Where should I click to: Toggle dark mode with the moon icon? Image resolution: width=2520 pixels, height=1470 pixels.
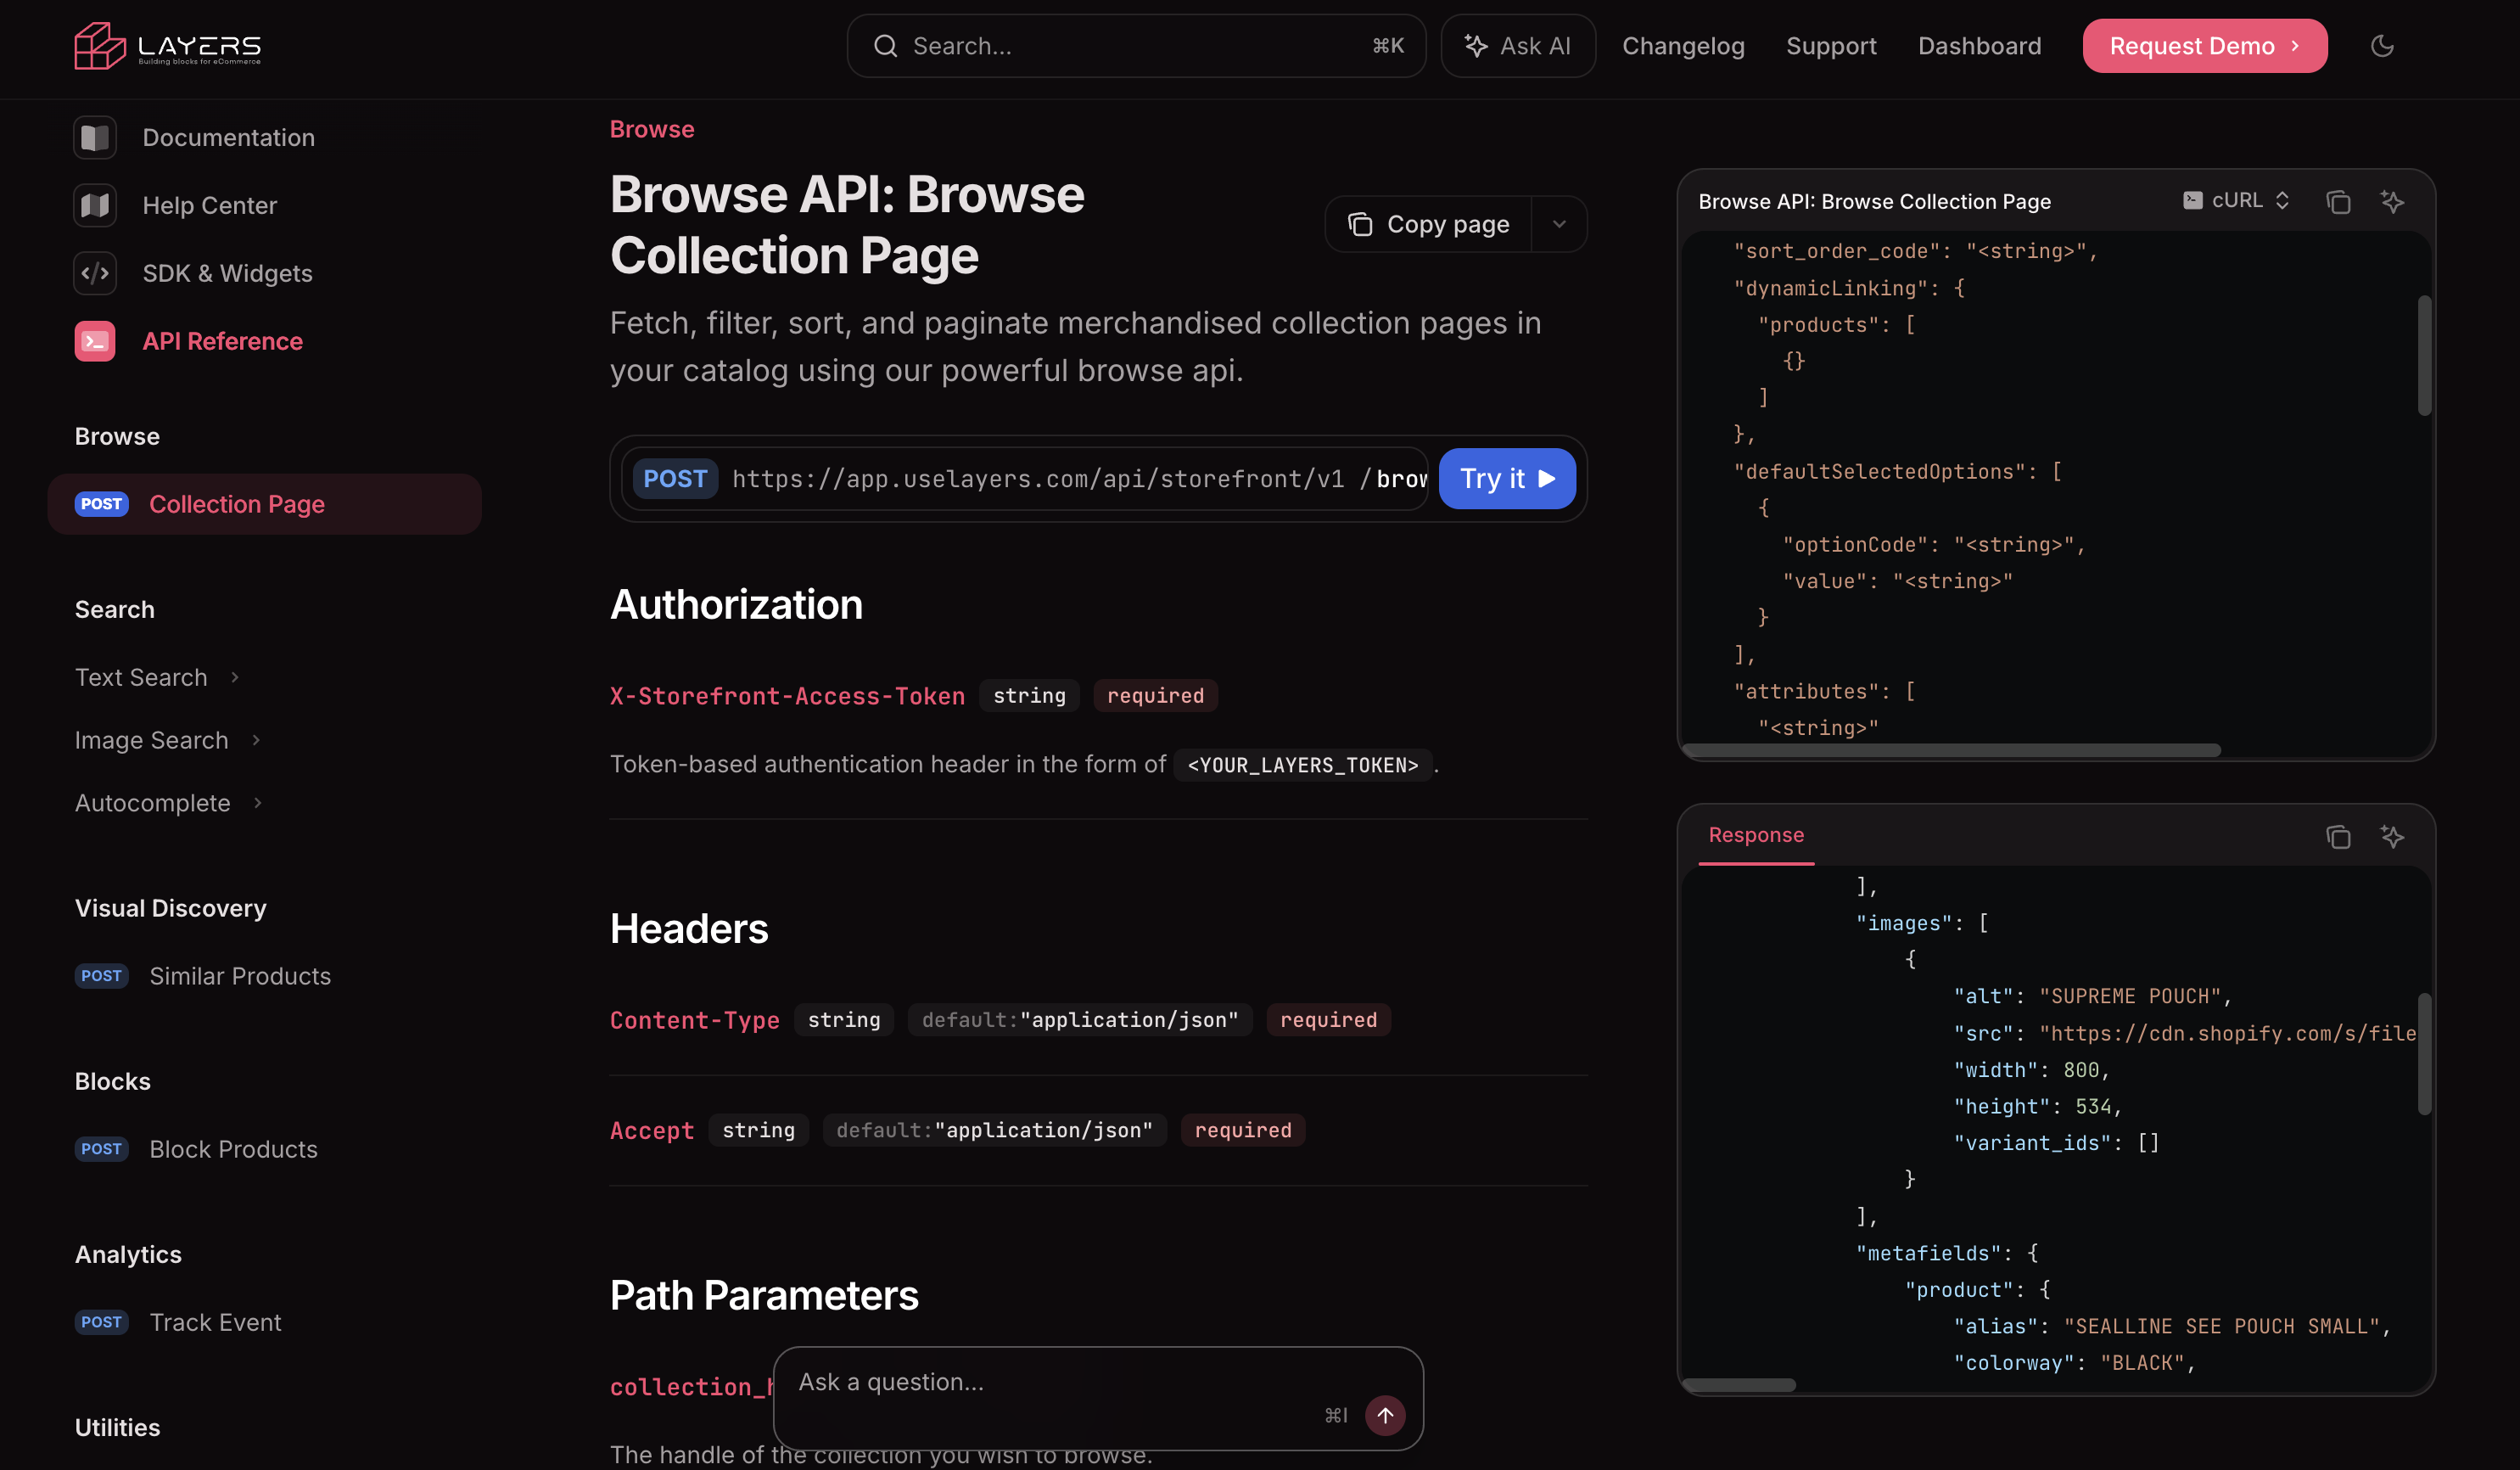tap(2382, 45)
